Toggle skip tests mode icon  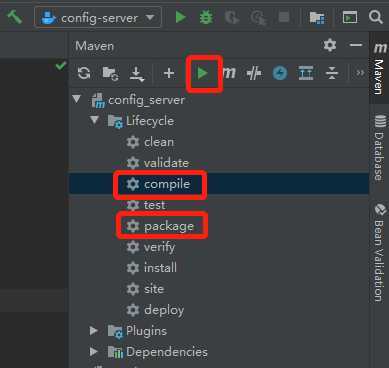280,73
